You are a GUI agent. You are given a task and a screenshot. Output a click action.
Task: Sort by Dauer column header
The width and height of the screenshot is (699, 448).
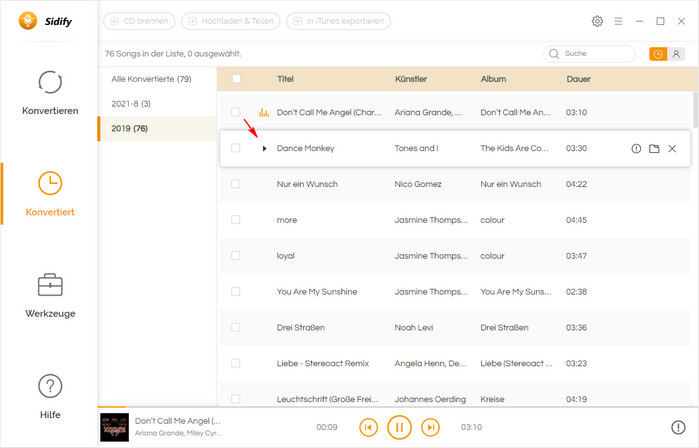point(579,79)
